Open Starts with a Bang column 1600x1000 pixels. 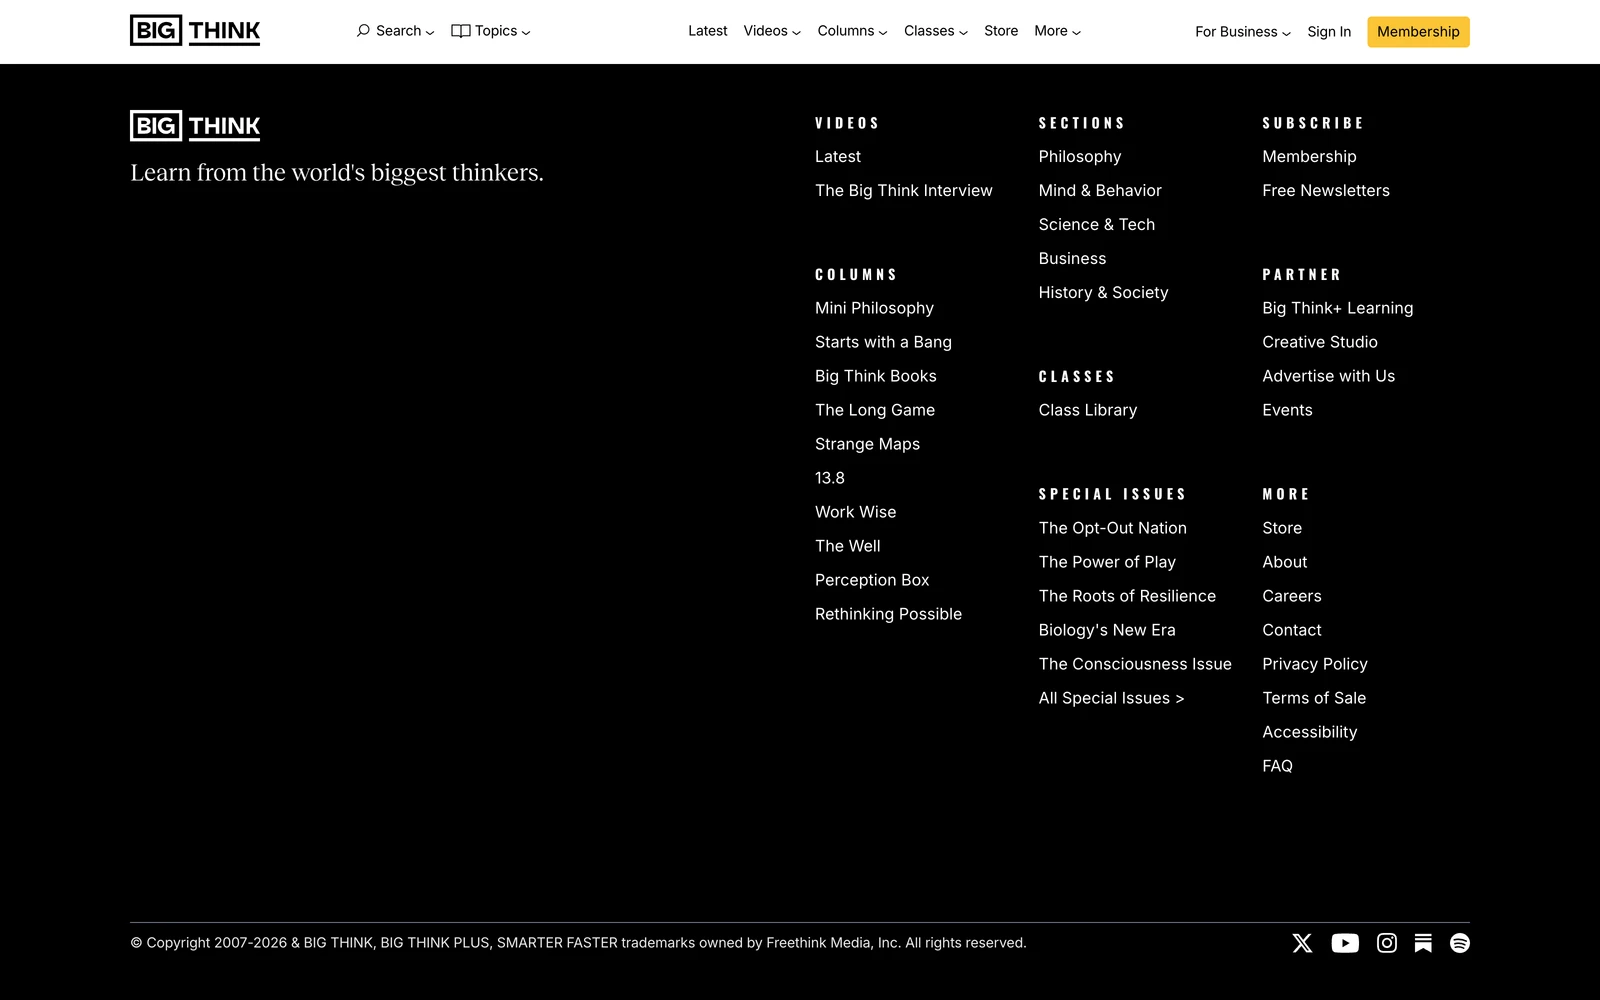click(x=883, y=343)
